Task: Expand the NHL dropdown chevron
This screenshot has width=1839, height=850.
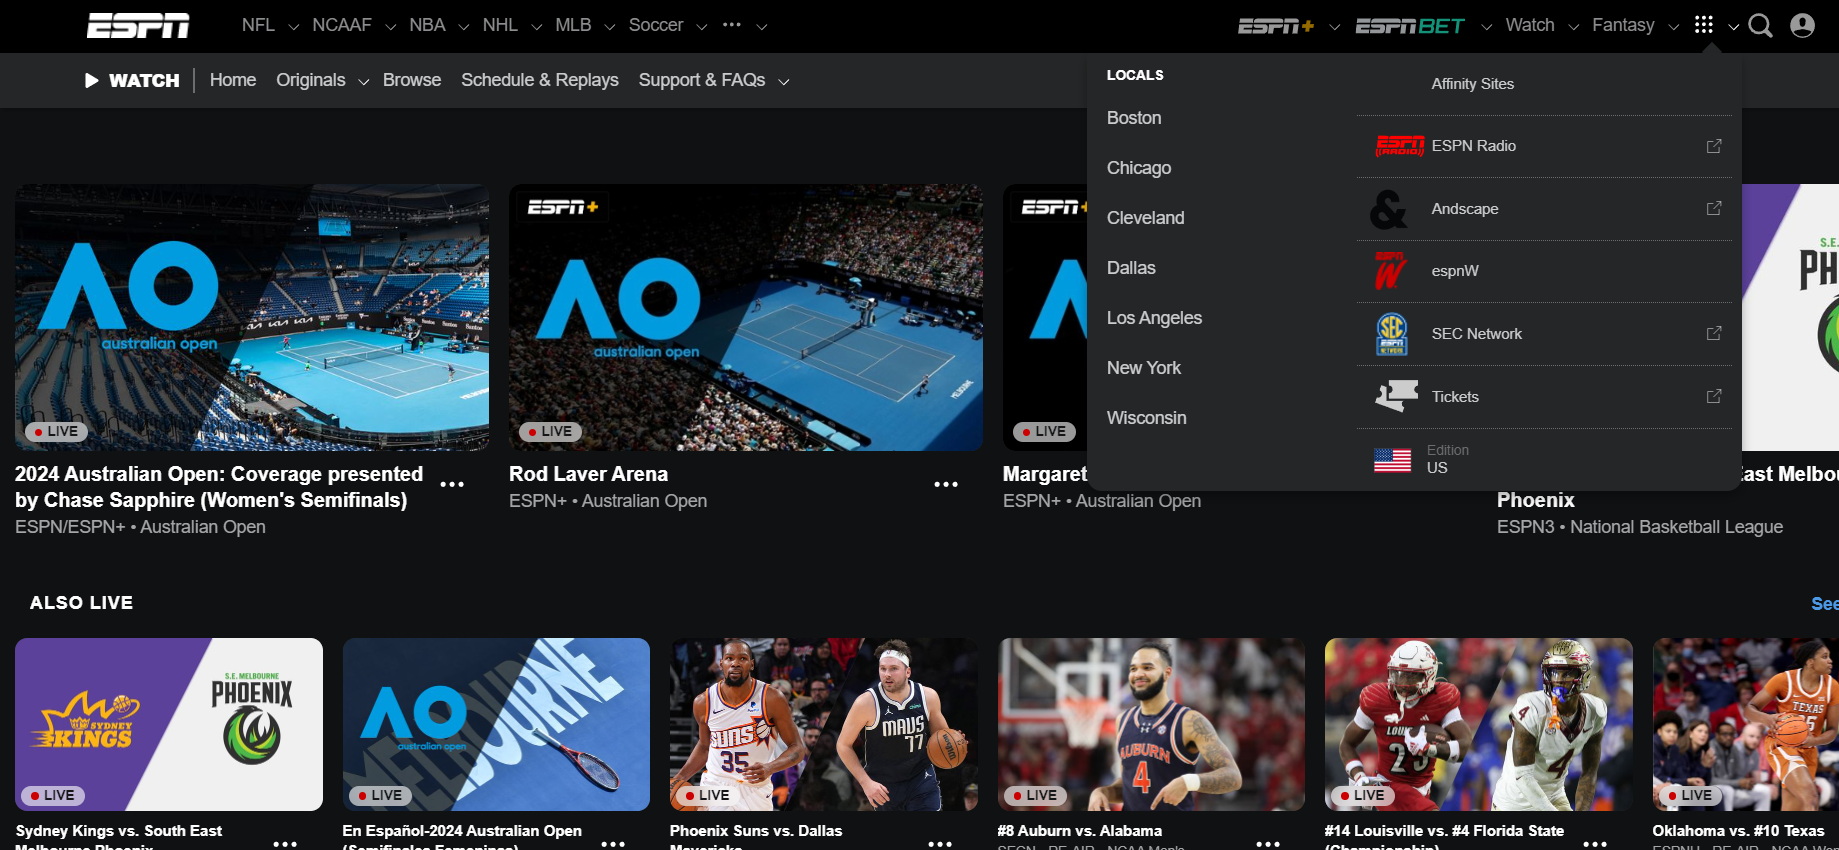Action: [537, 27]
